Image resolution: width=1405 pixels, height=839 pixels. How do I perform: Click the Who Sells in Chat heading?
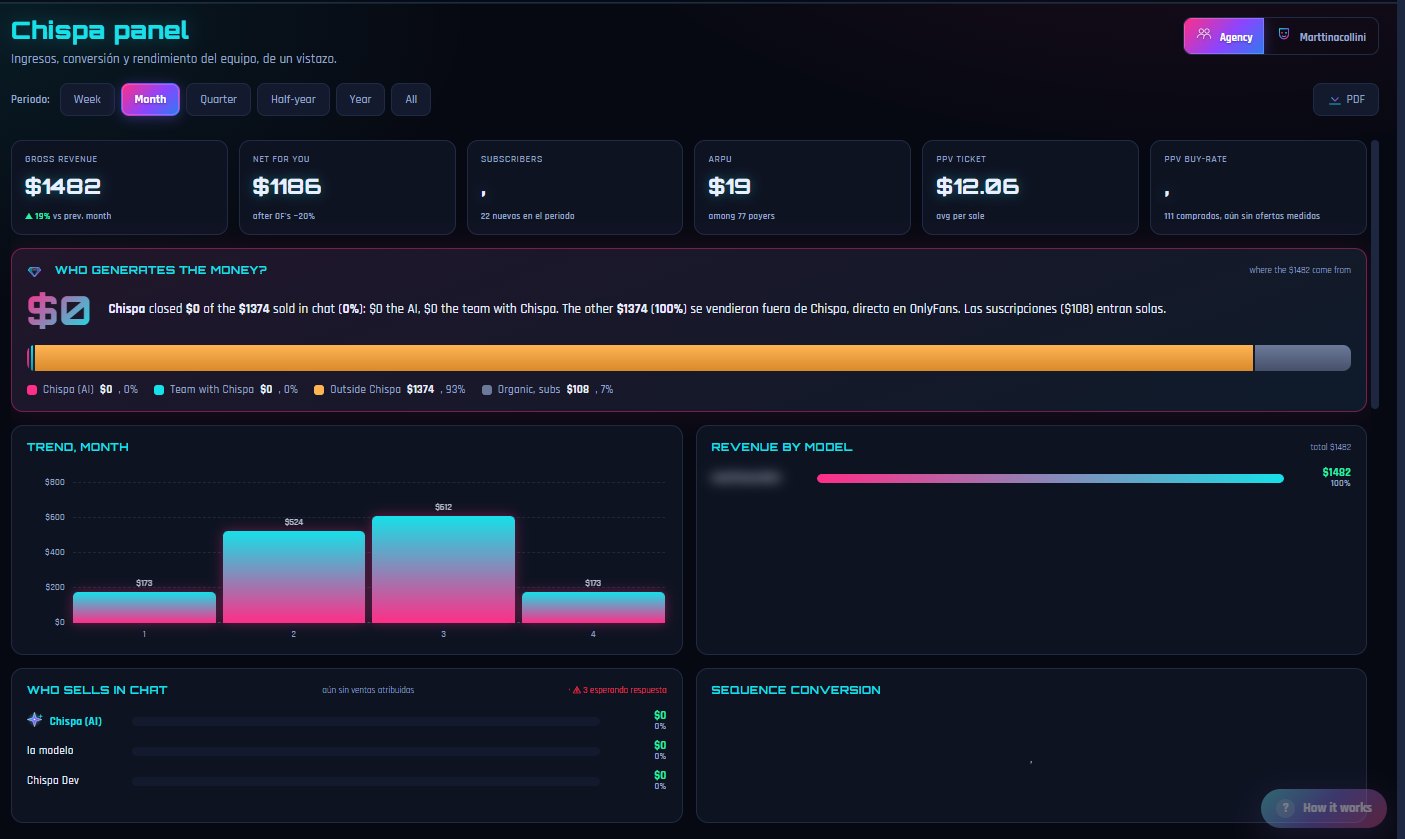pyautogui.click(x=97, y=690)
